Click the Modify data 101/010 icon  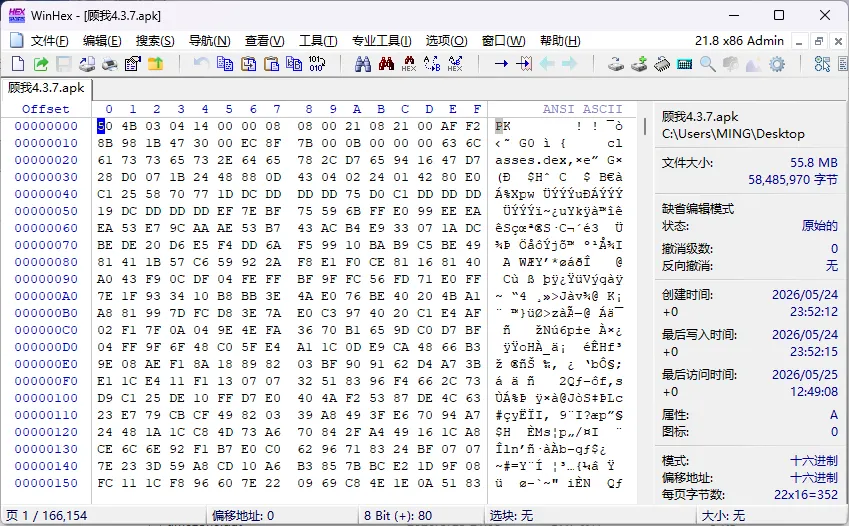[x=317, y=64]
